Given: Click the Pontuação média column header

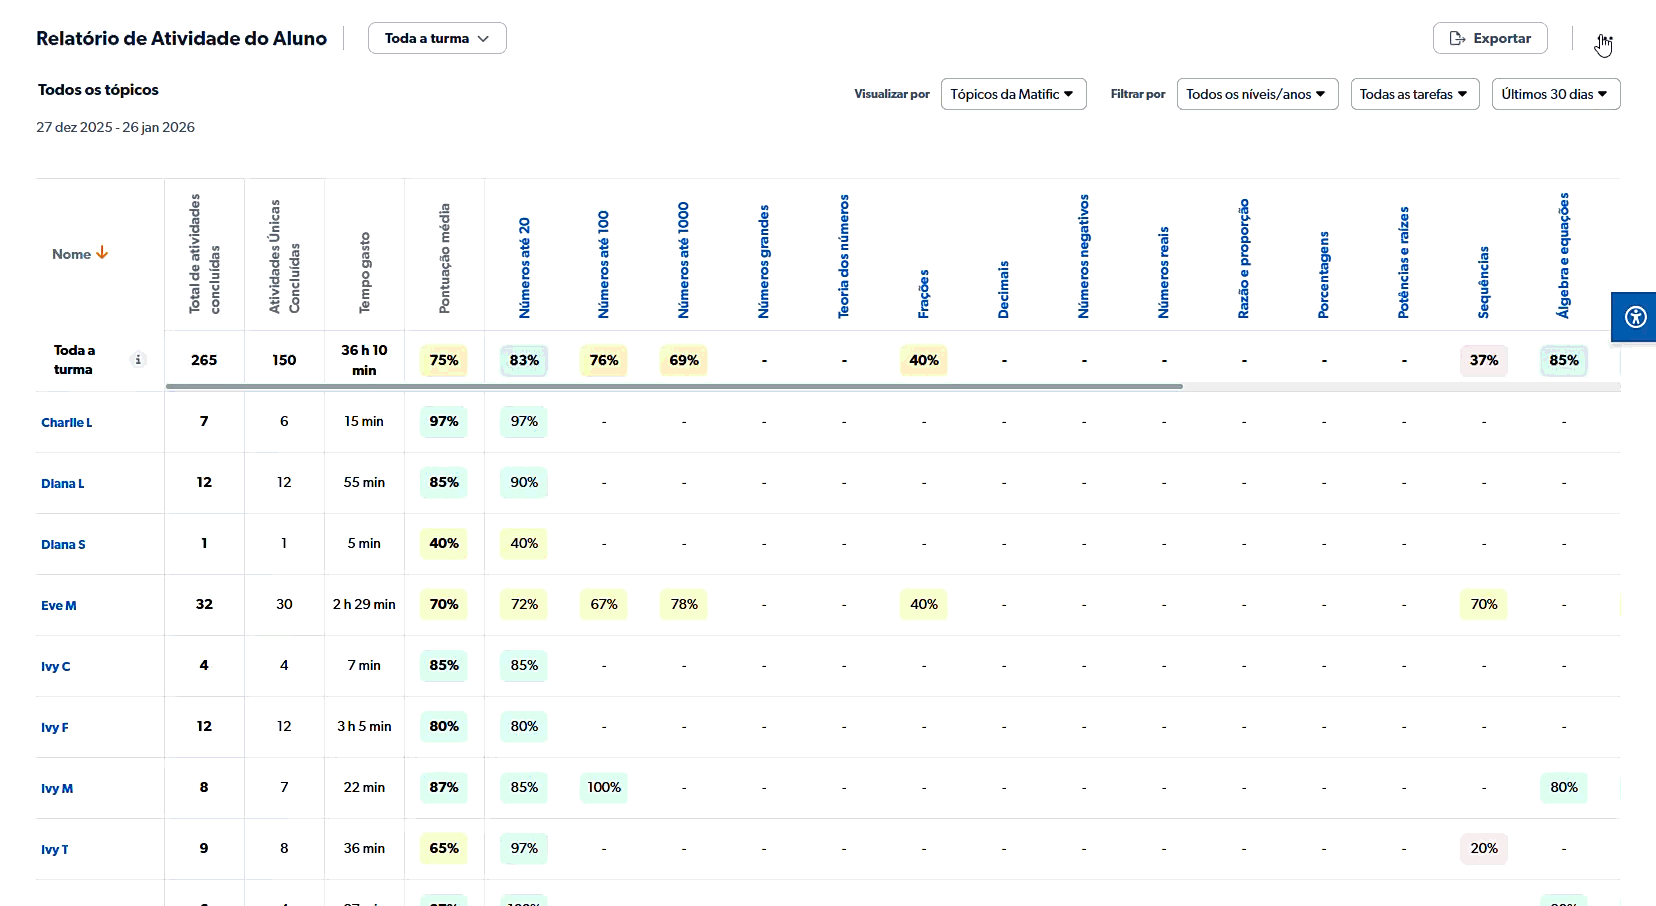Looking at the screenshot, I should coord(445,258).
